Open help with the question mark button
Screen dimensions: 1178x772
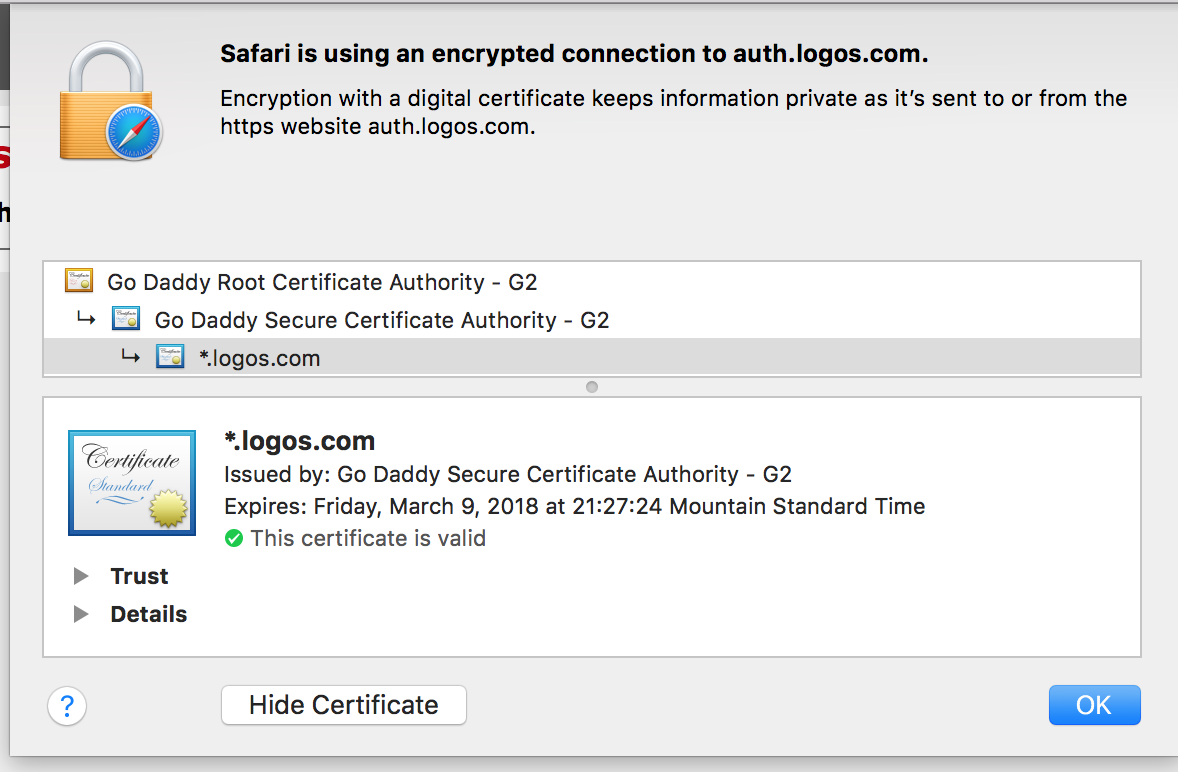coord(67,706)
